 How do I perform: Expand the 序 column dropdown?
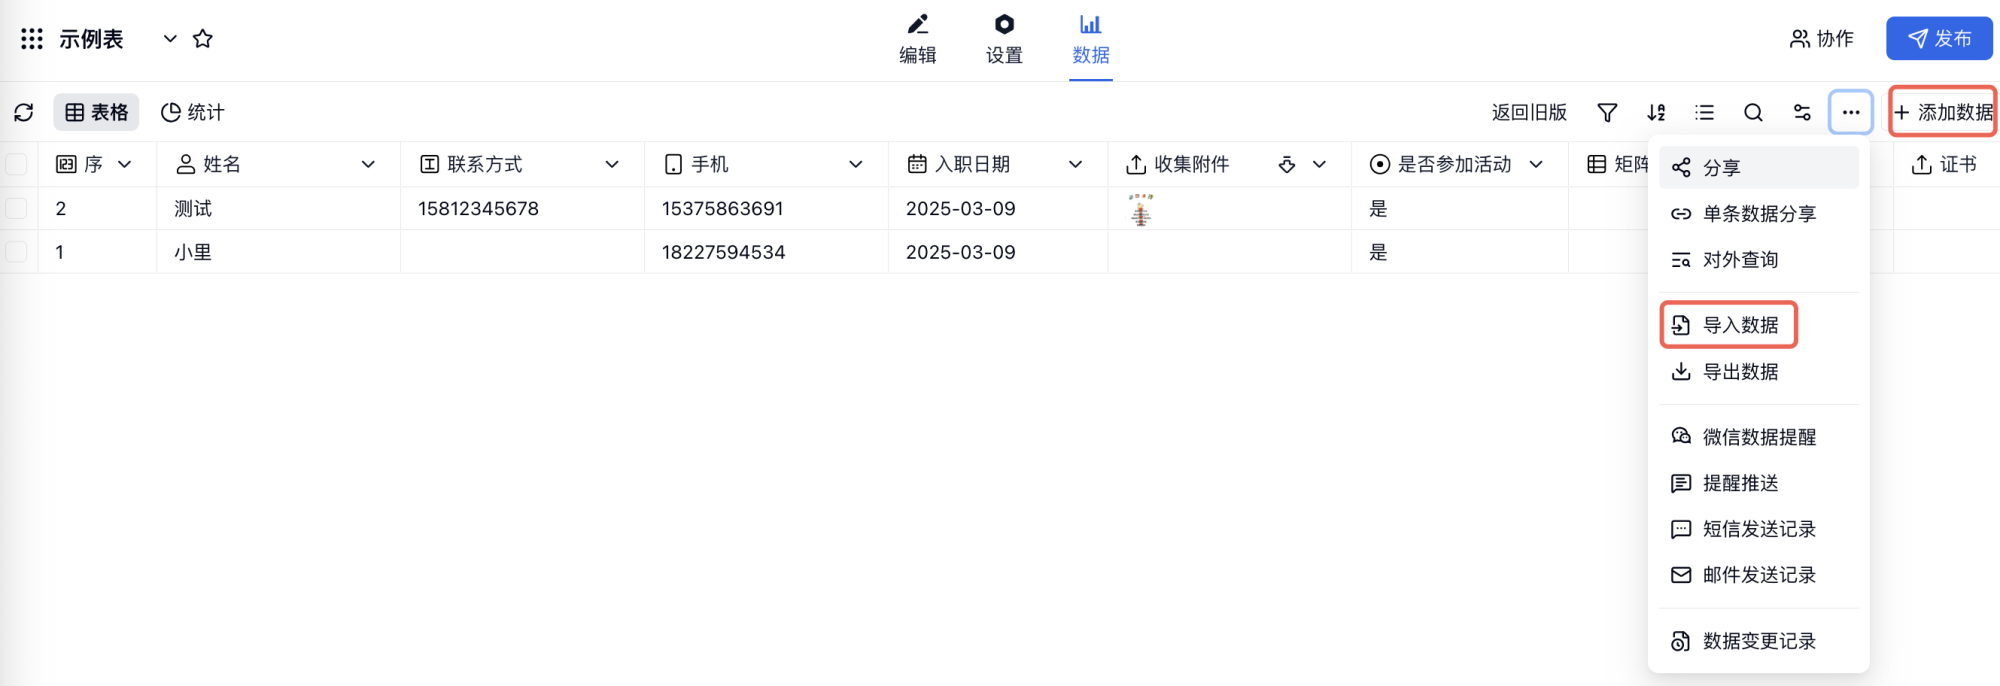(x=124, y=164)
